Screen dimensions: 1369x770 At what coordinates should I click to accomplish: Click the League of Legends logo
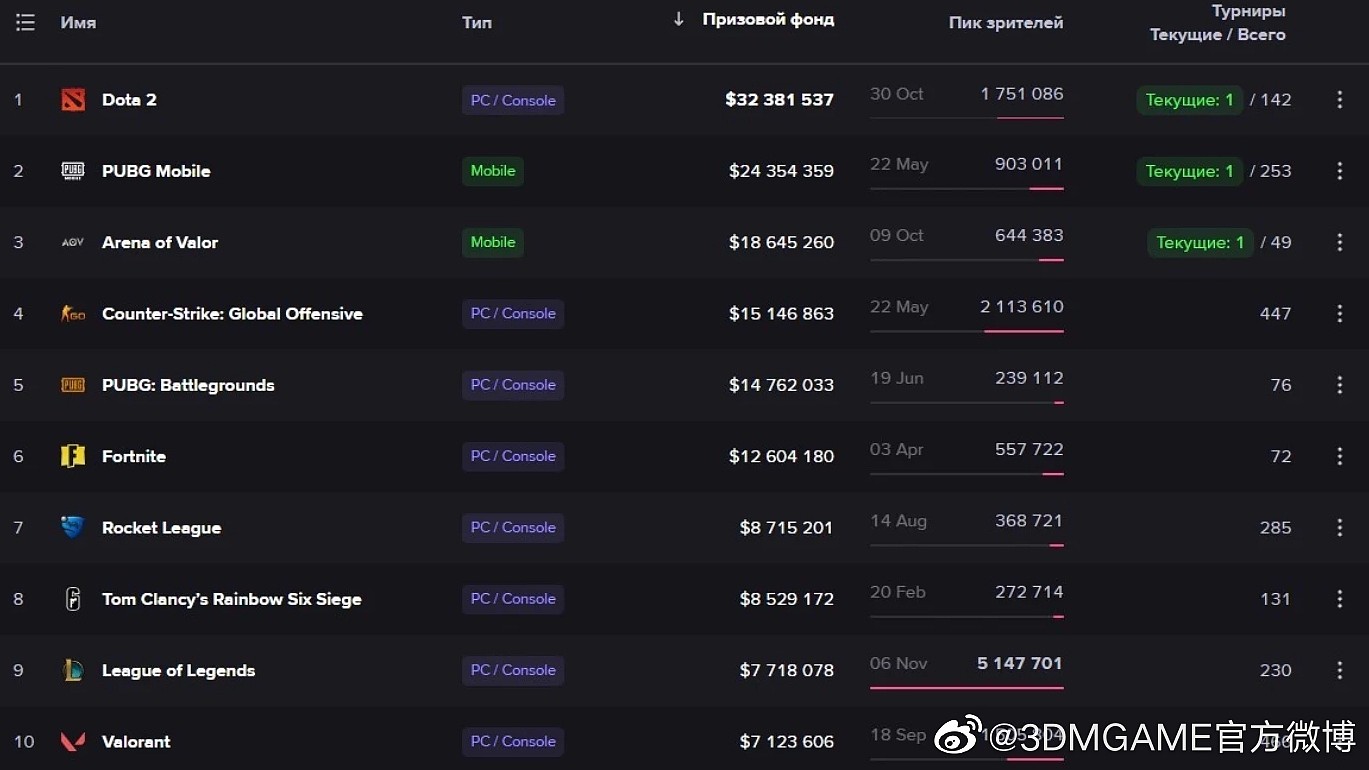click(x=73, y=670)
